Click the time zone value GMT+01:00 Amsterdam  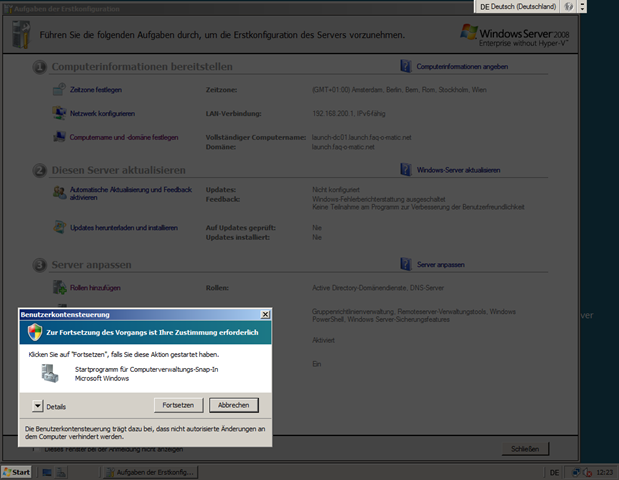(x=399, y=90)
